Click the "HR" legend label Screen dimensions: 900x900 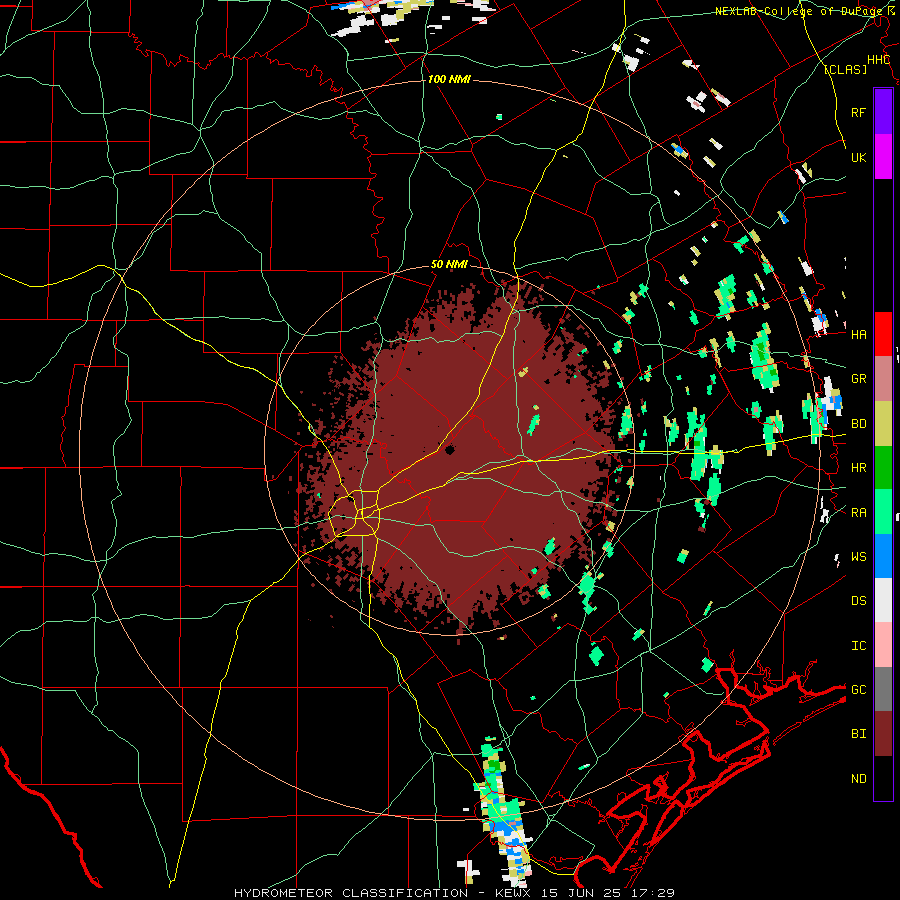coord(858,468)
